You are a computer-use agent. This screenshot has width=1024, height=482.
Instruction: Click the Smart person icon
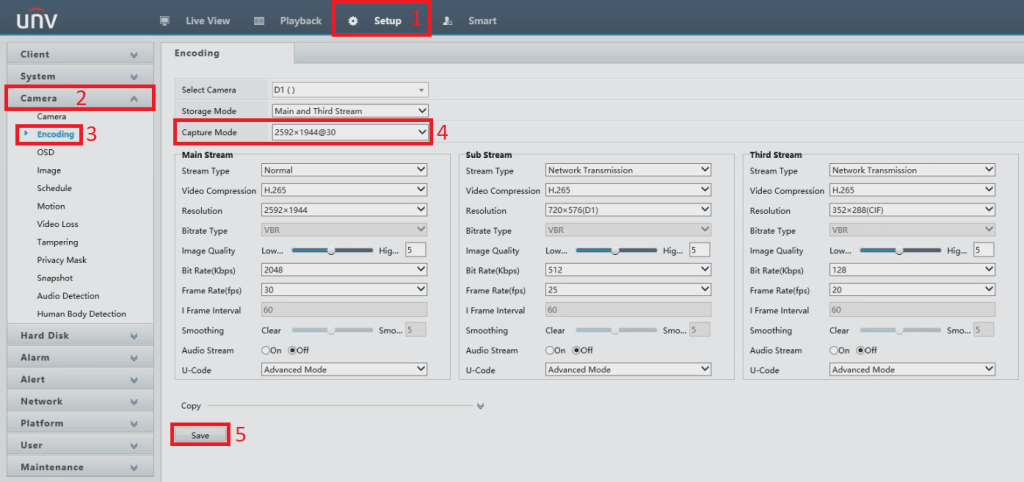446,21
